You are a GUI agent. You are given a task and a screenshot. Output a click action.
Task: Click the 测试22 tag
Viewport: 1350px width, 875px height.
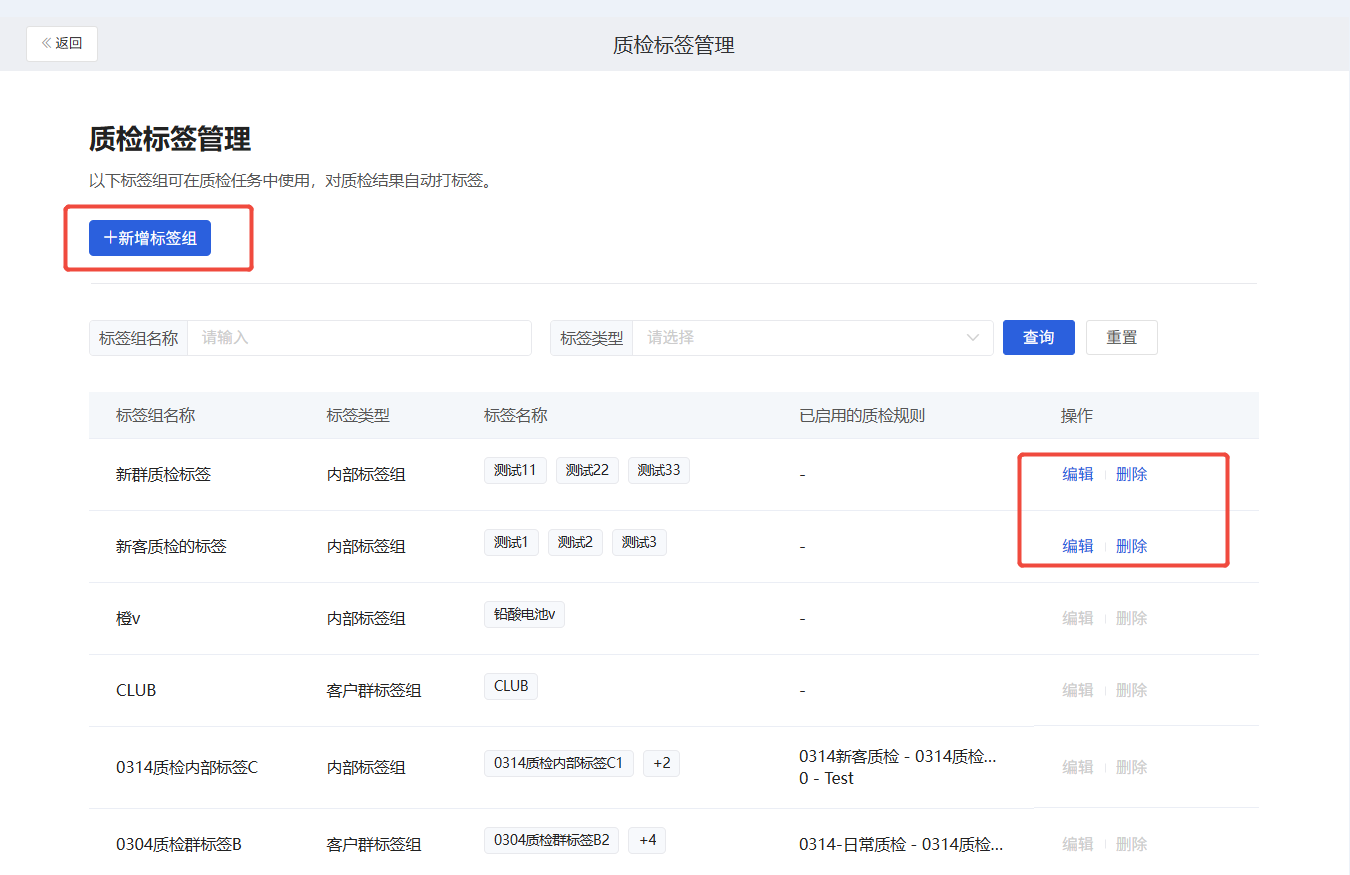(x=587, y=470)
